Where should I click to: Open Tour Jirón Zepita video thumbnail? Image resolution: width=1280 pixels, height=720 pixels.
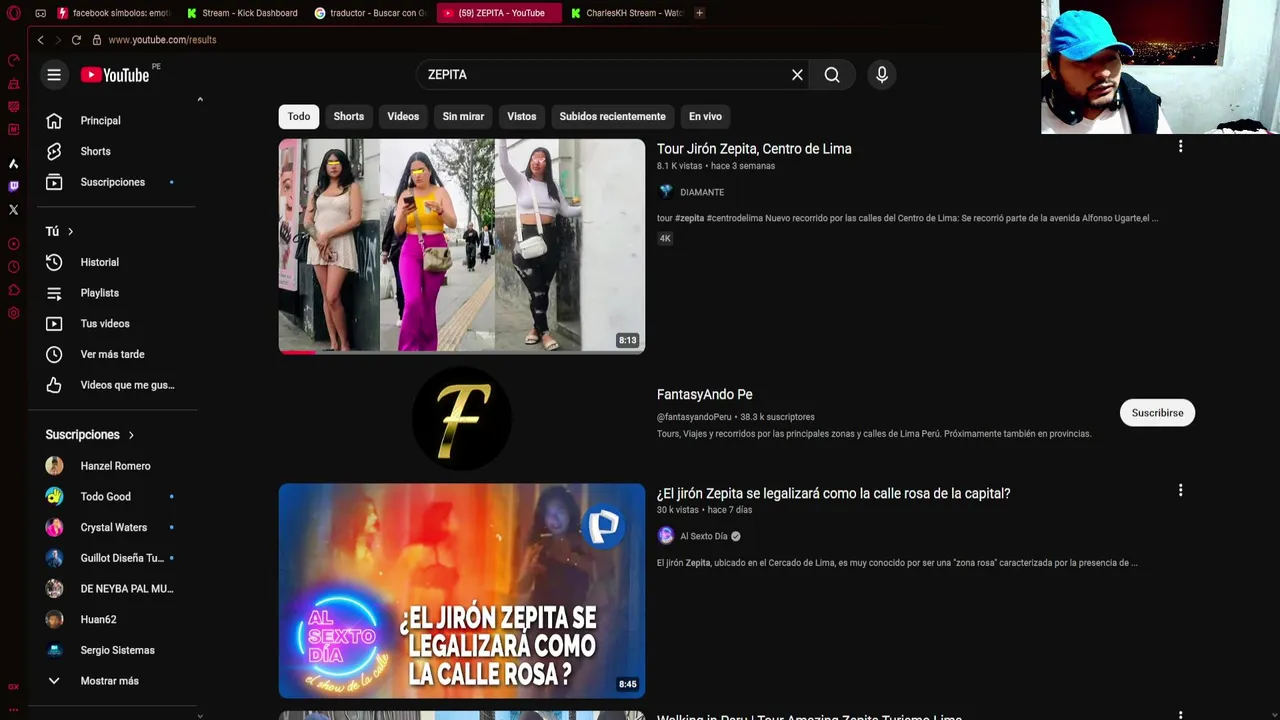tap(462, 246)
